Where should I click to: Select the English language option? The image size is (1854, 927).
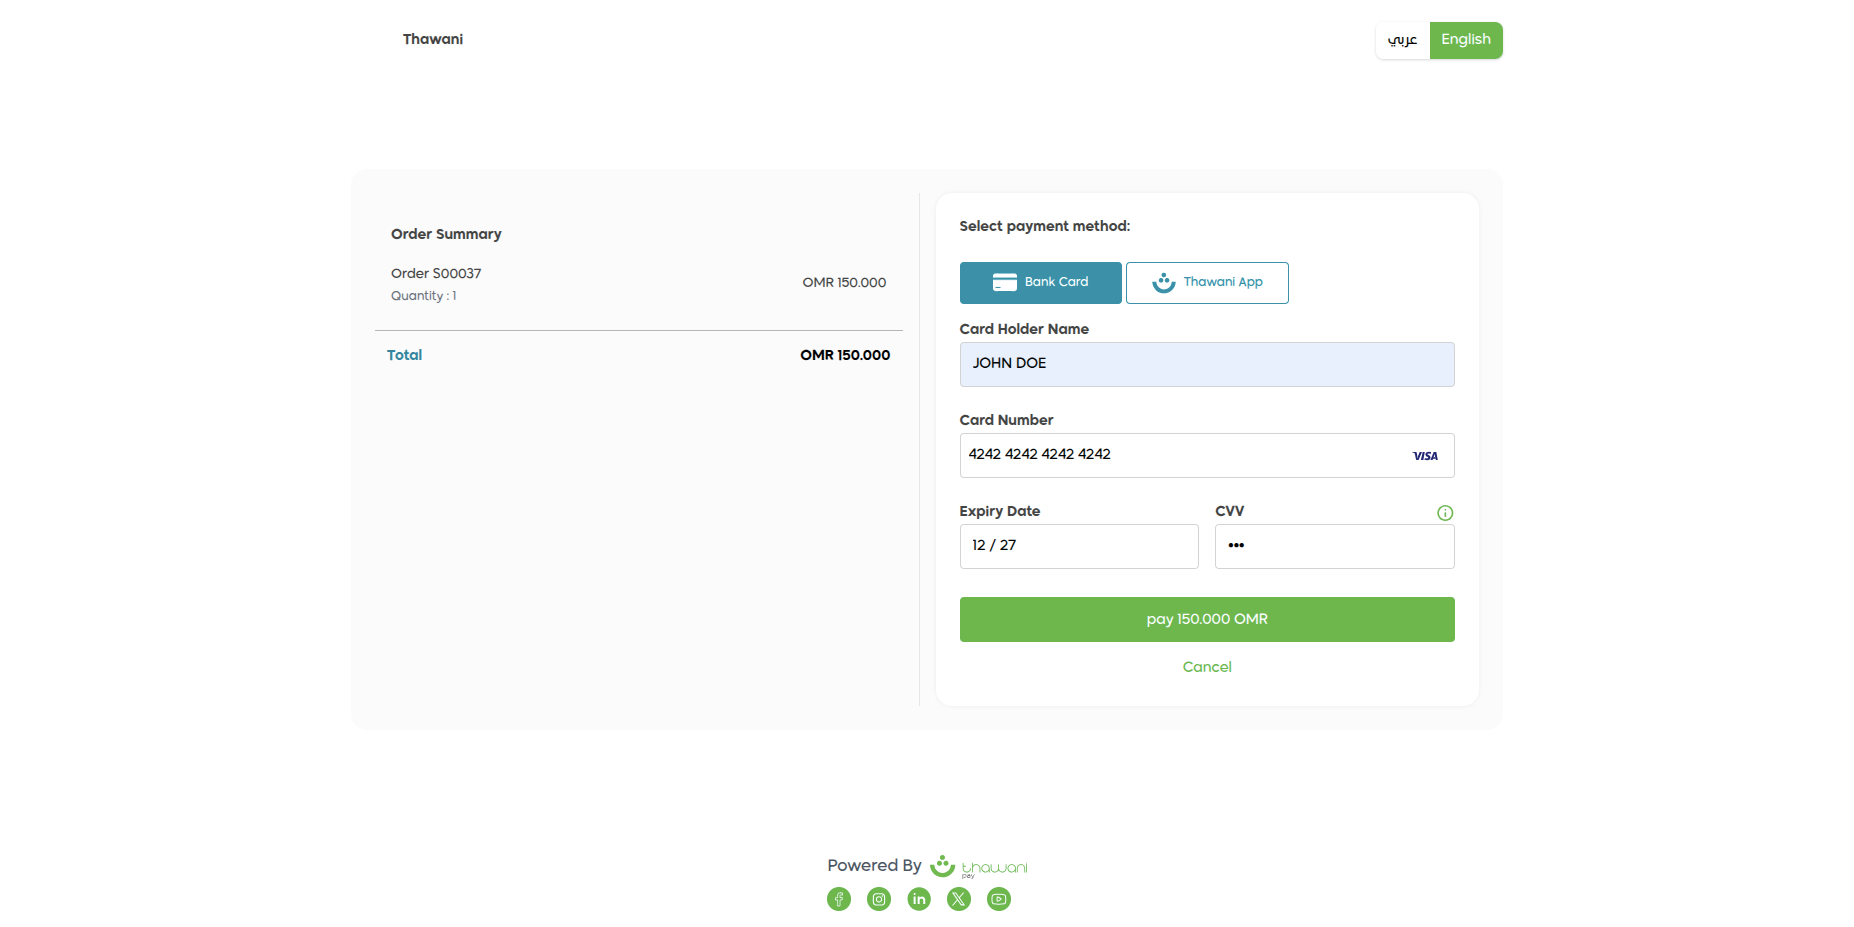pos(1466,40)
